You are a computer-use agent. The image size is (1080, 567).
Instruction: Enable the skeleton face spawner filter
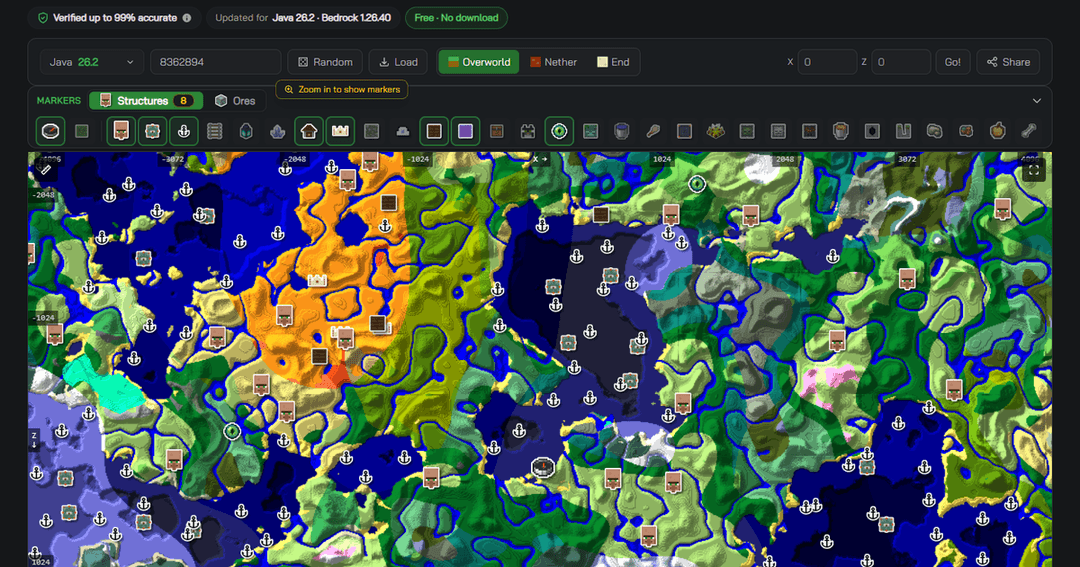coord(778,131)
